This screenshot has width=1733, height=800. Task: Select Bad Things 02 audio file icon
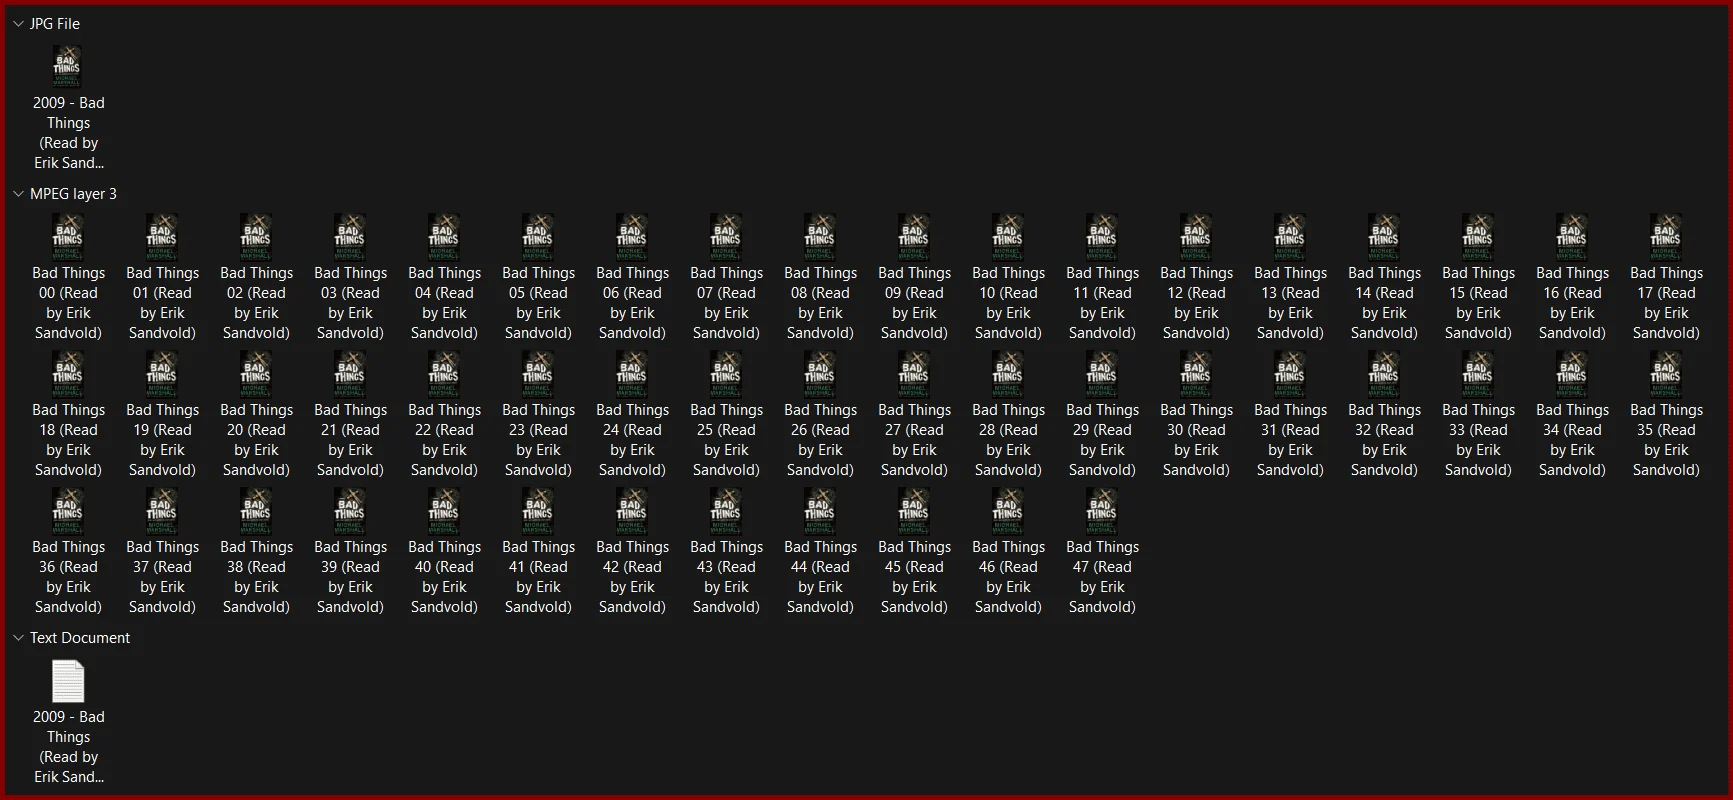256,237
